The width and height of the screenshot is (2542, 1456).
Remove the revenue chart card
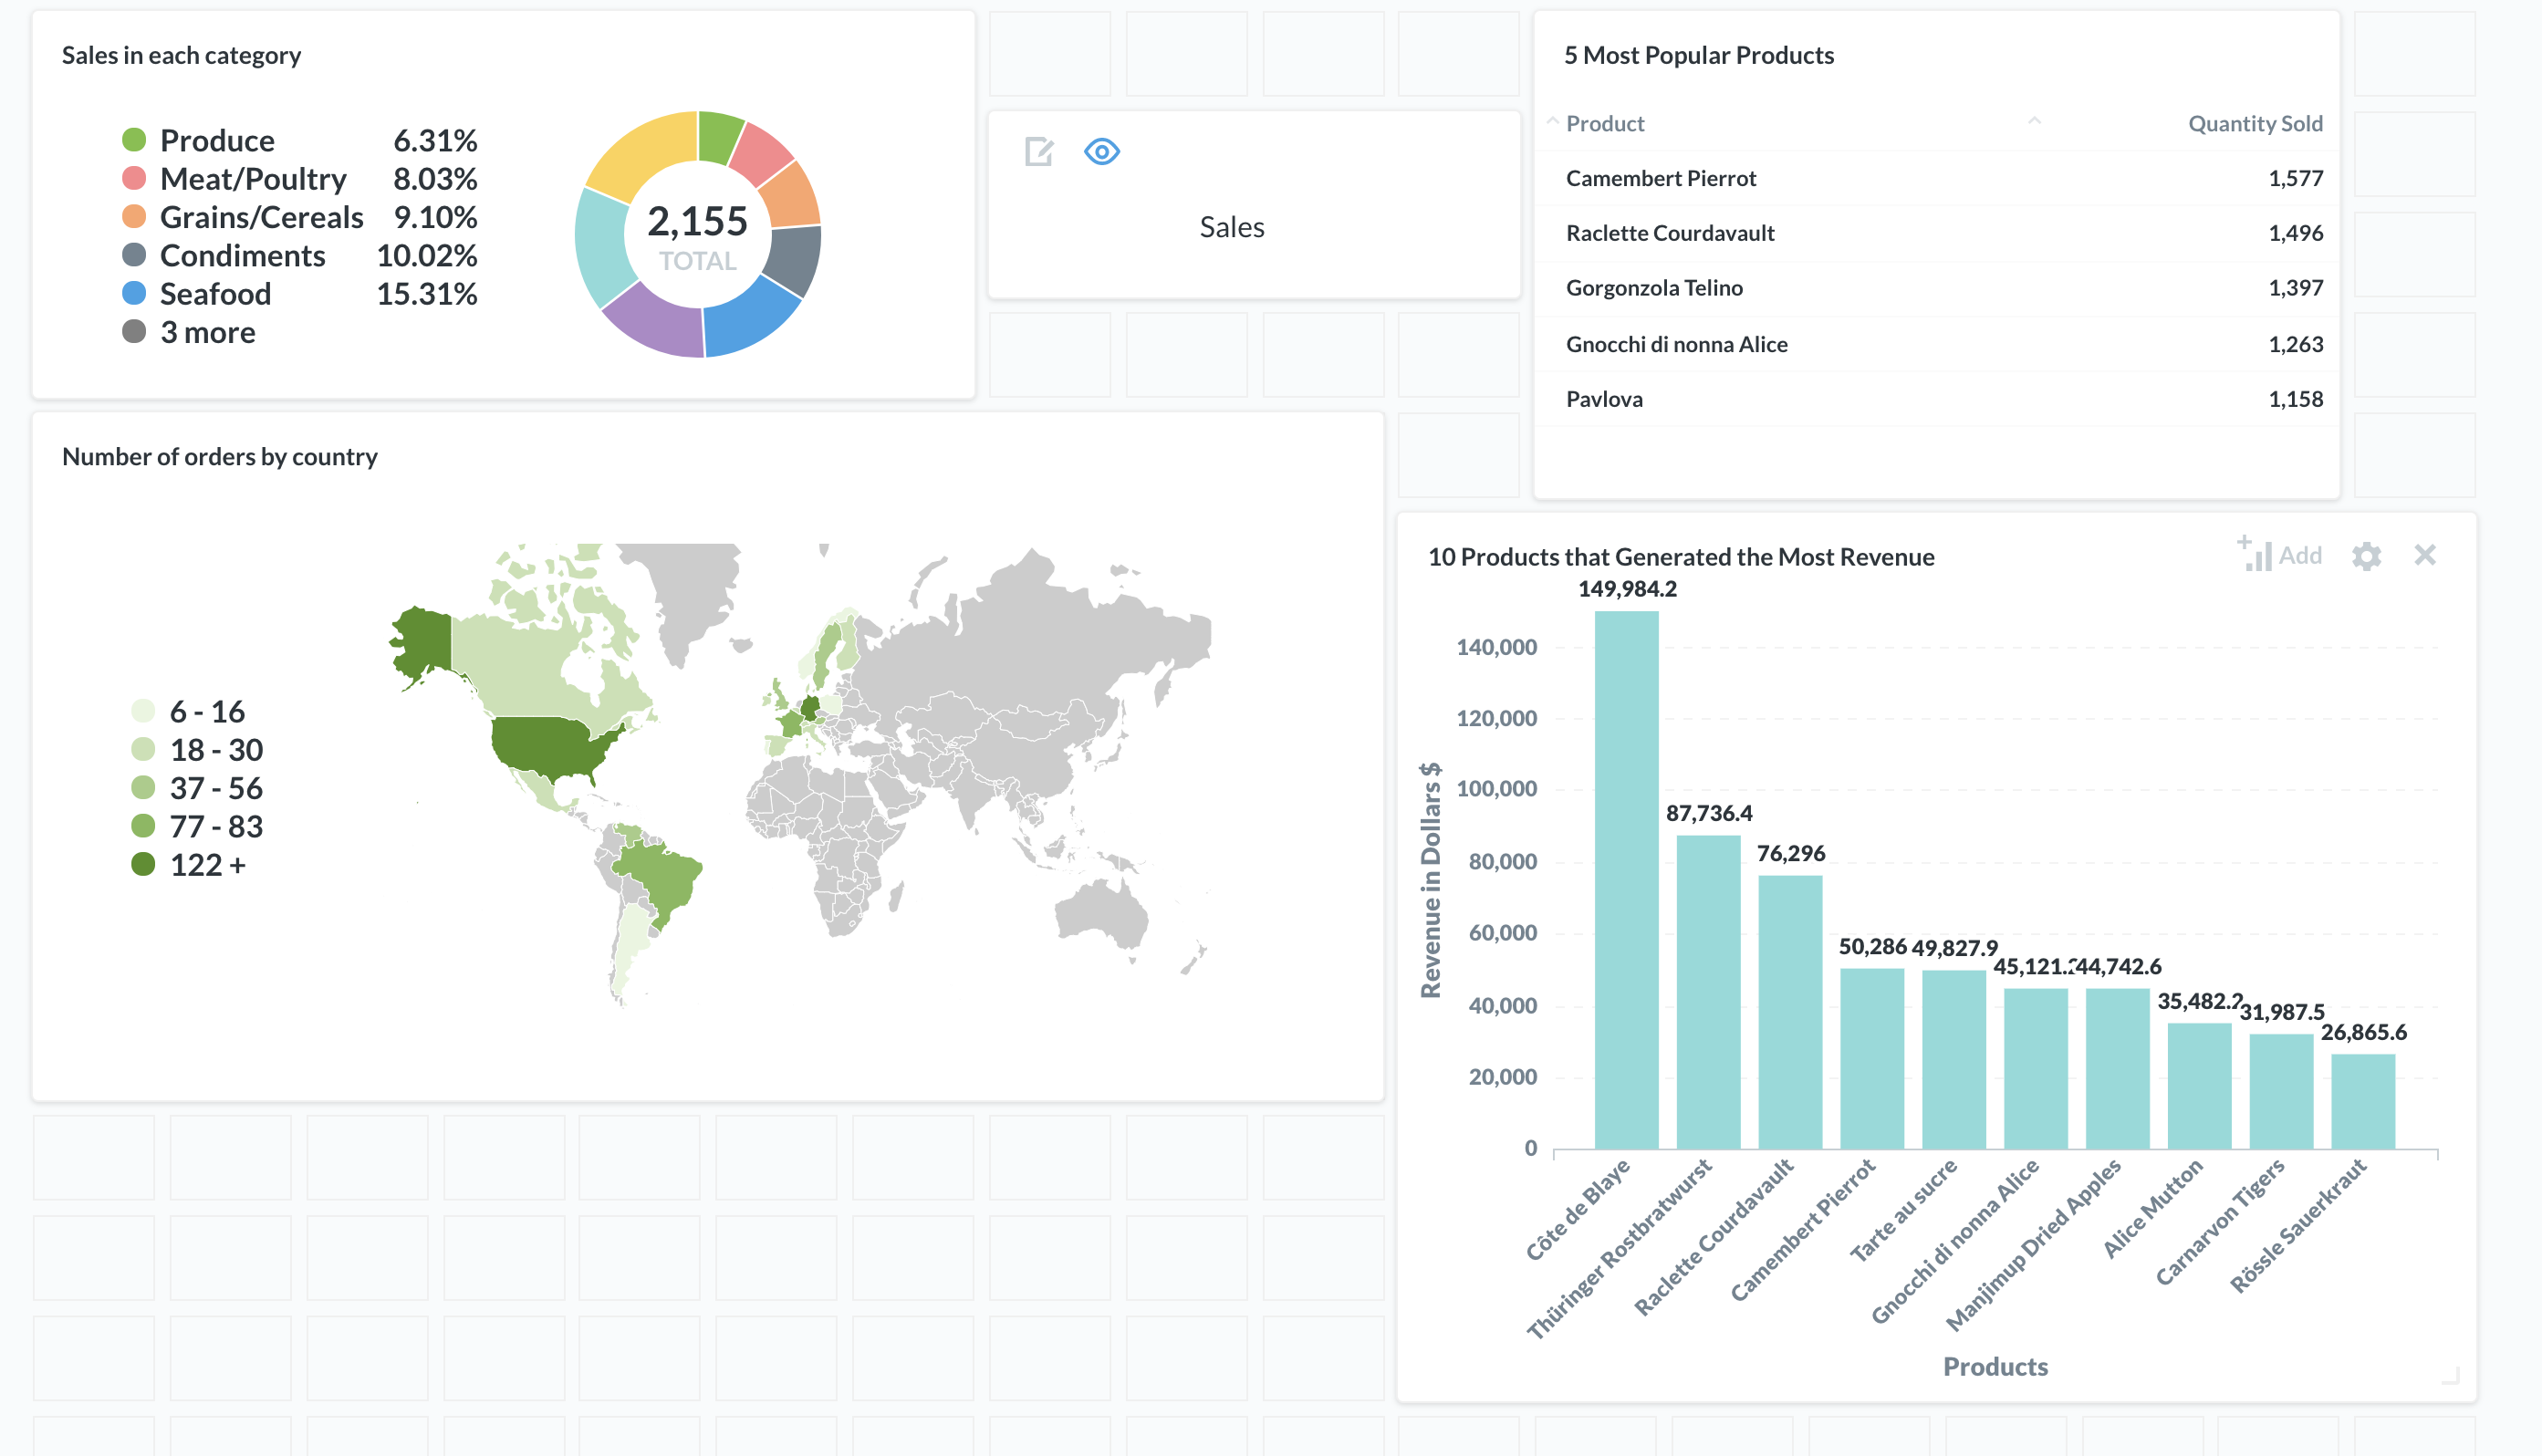(2425, 555)
